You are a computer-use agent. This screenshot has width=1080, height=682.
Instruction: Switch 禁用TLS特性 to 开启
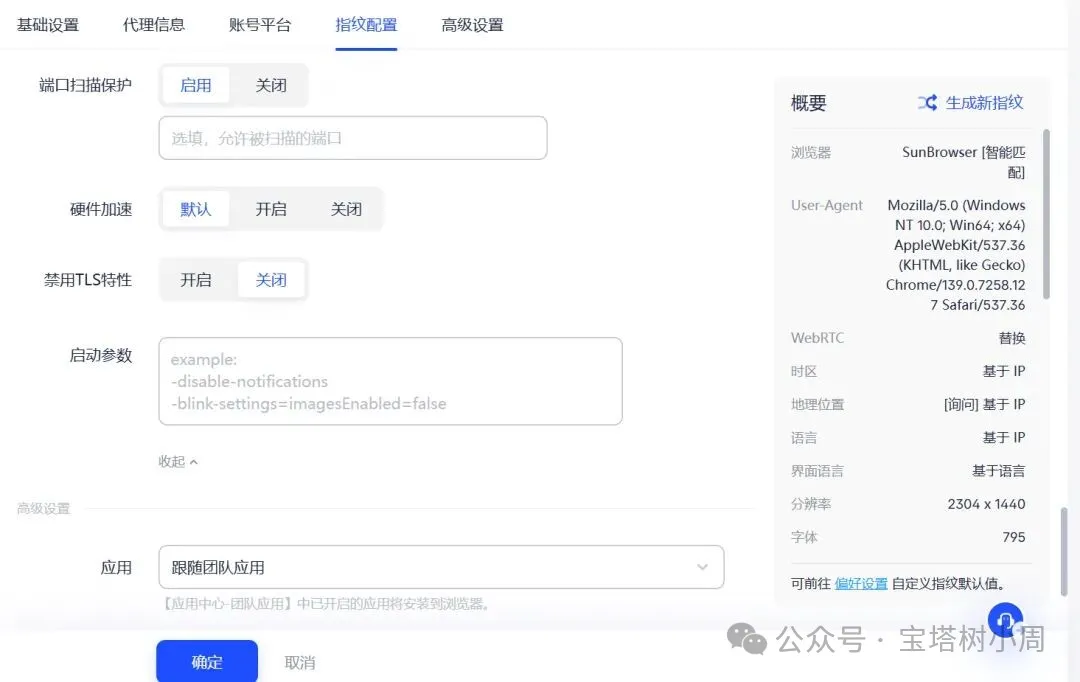(196, 280)
